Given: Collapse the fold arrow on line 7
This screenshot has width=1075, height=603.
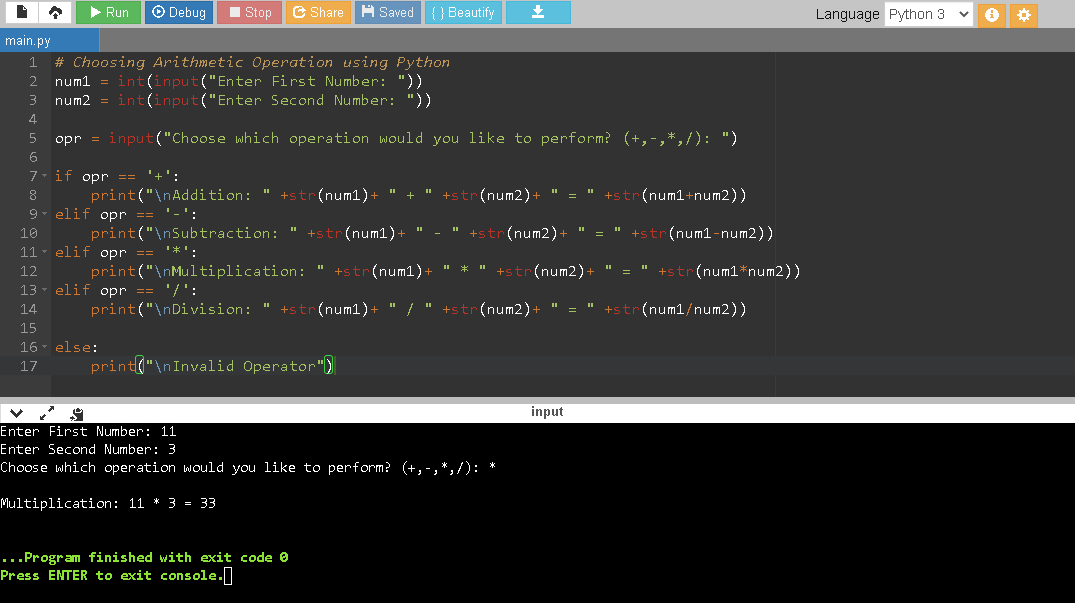Looking at the screenshot, I should click(x=45, y=176).
